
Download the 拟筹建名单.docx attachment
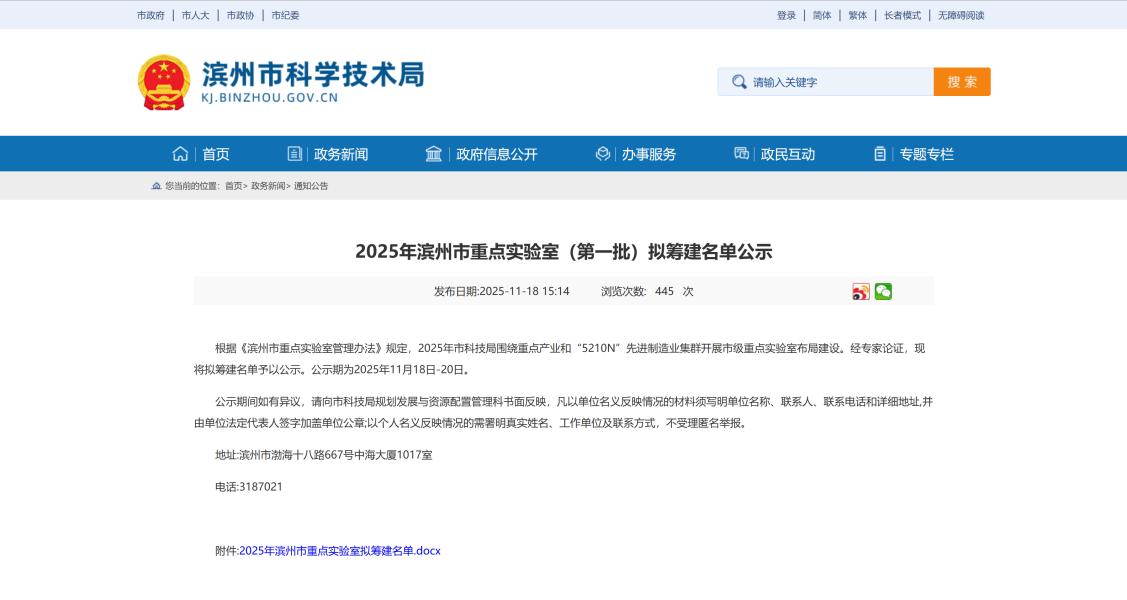(x=339, y=551)
